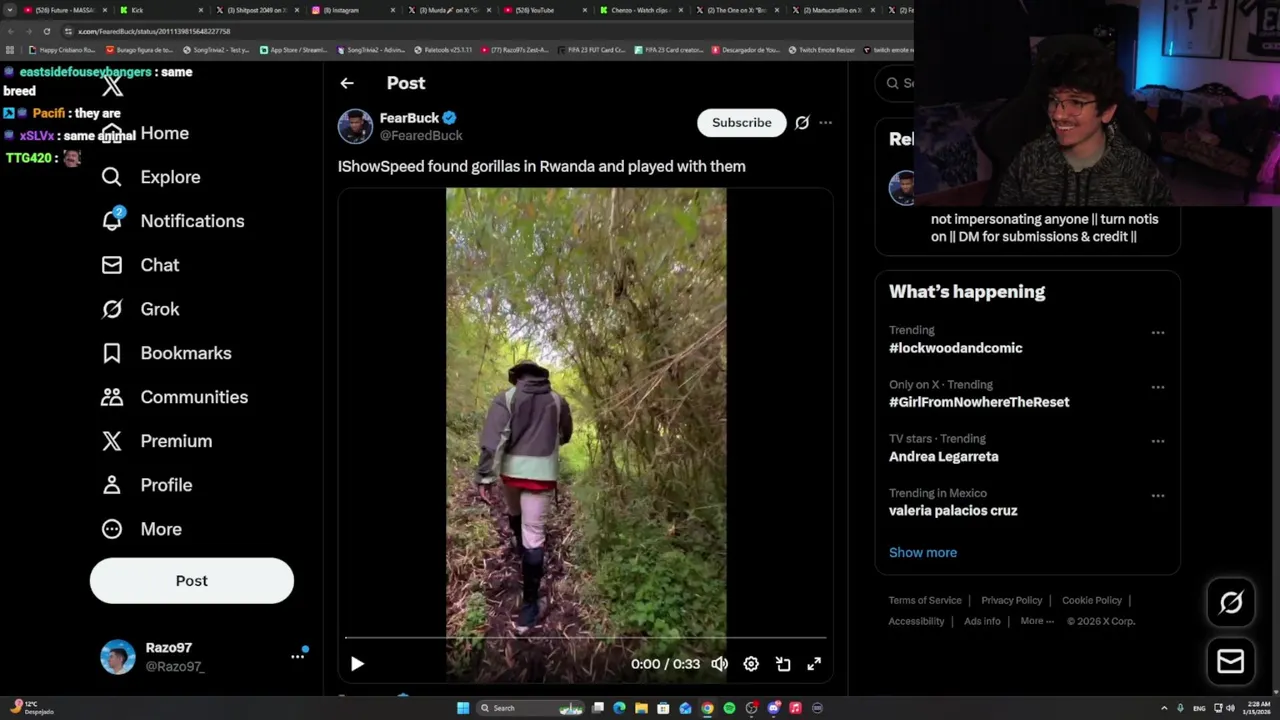
Task: Switch to the Shitpost 2049 X tab
Action: pyautogui.click(x=255, y=10)
